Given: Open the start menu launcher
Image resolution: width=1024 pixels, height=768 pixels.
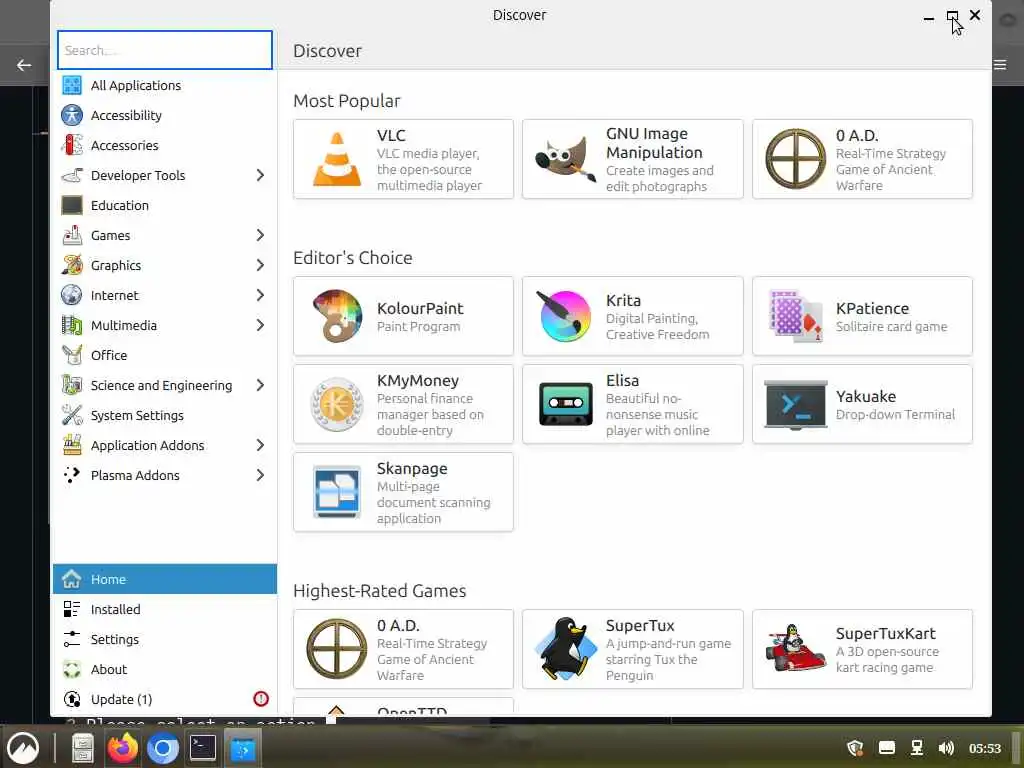Looking at the screenshot, I should (x=23, y=748).
